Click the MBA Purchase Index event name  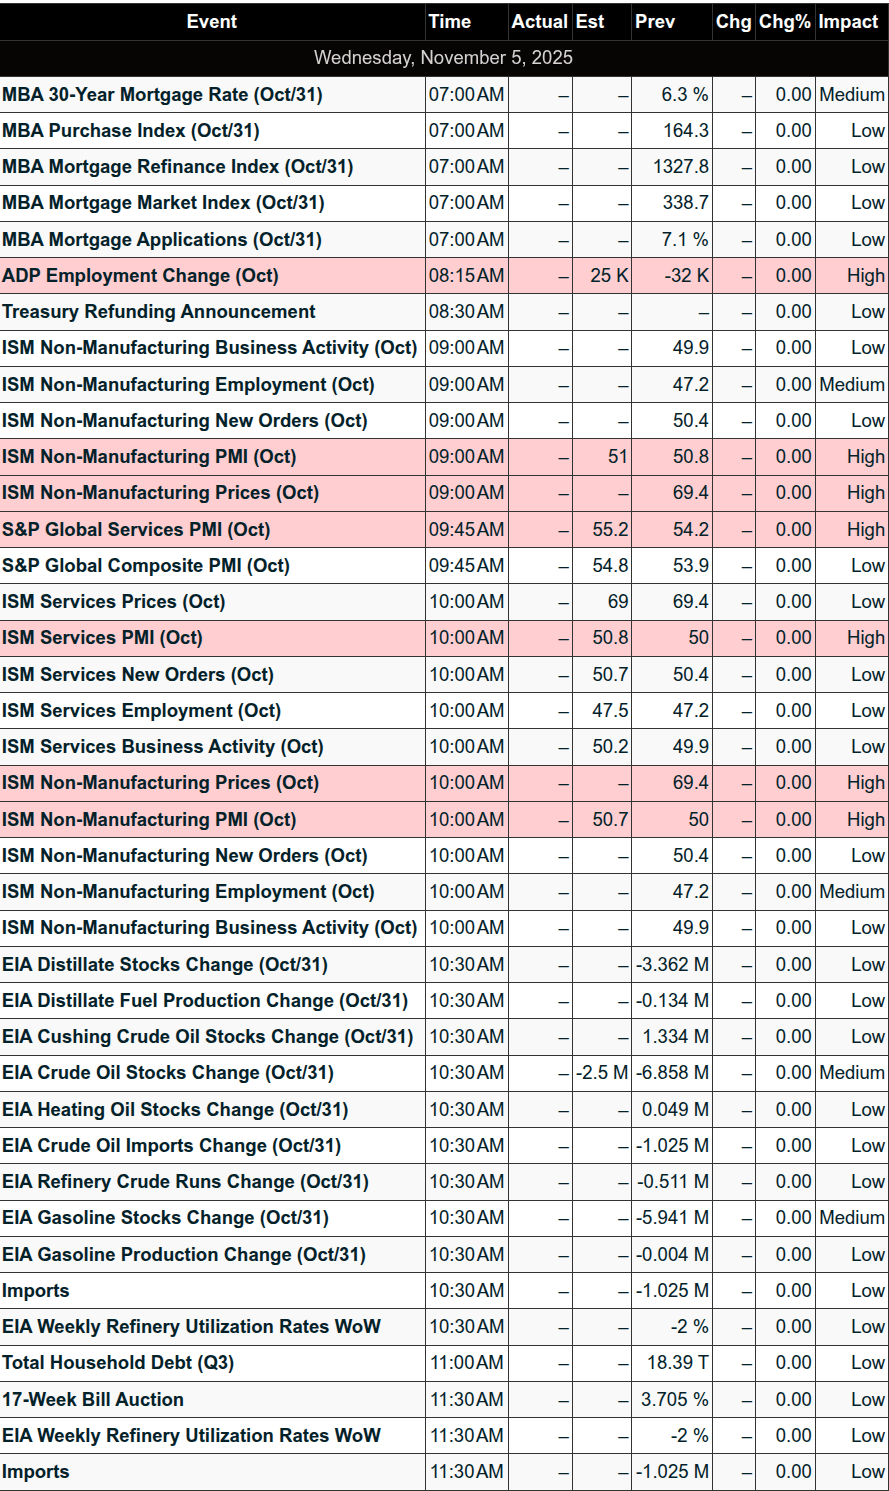click(x=131, y=131)
